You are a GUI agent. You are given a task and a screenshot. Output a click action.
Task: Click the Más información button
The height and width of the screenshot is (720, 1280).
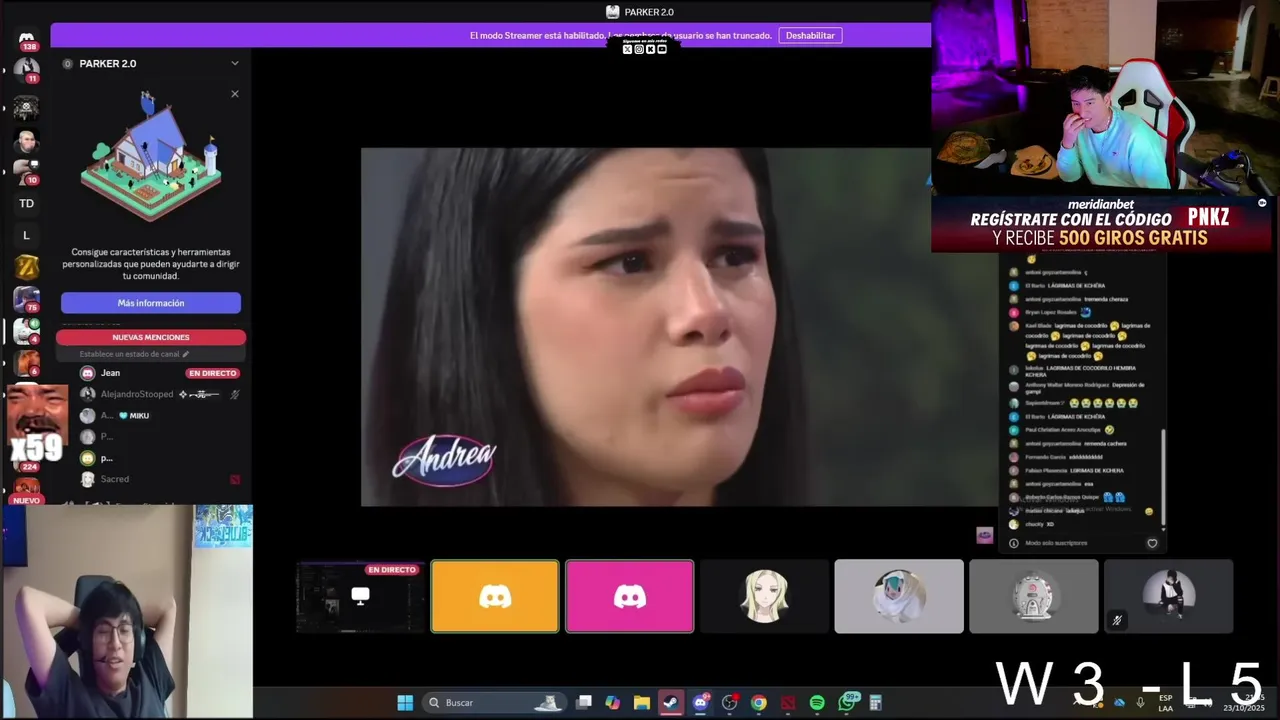(x=151, y=303)
